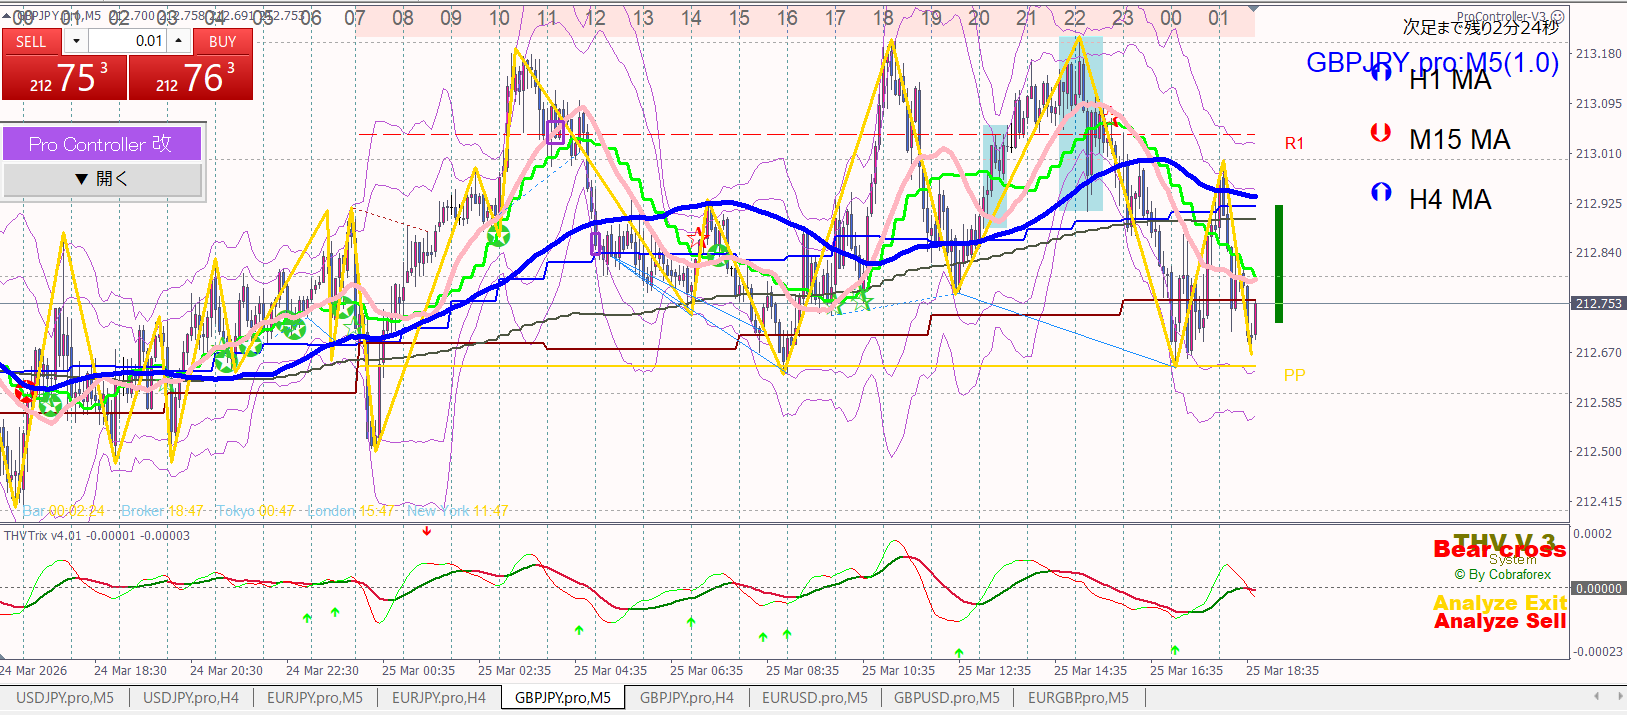Click the red arrow in THVTrix indicator window
Image resolution: width=1627 pixels, height=715 pixels.
[427, 531]
